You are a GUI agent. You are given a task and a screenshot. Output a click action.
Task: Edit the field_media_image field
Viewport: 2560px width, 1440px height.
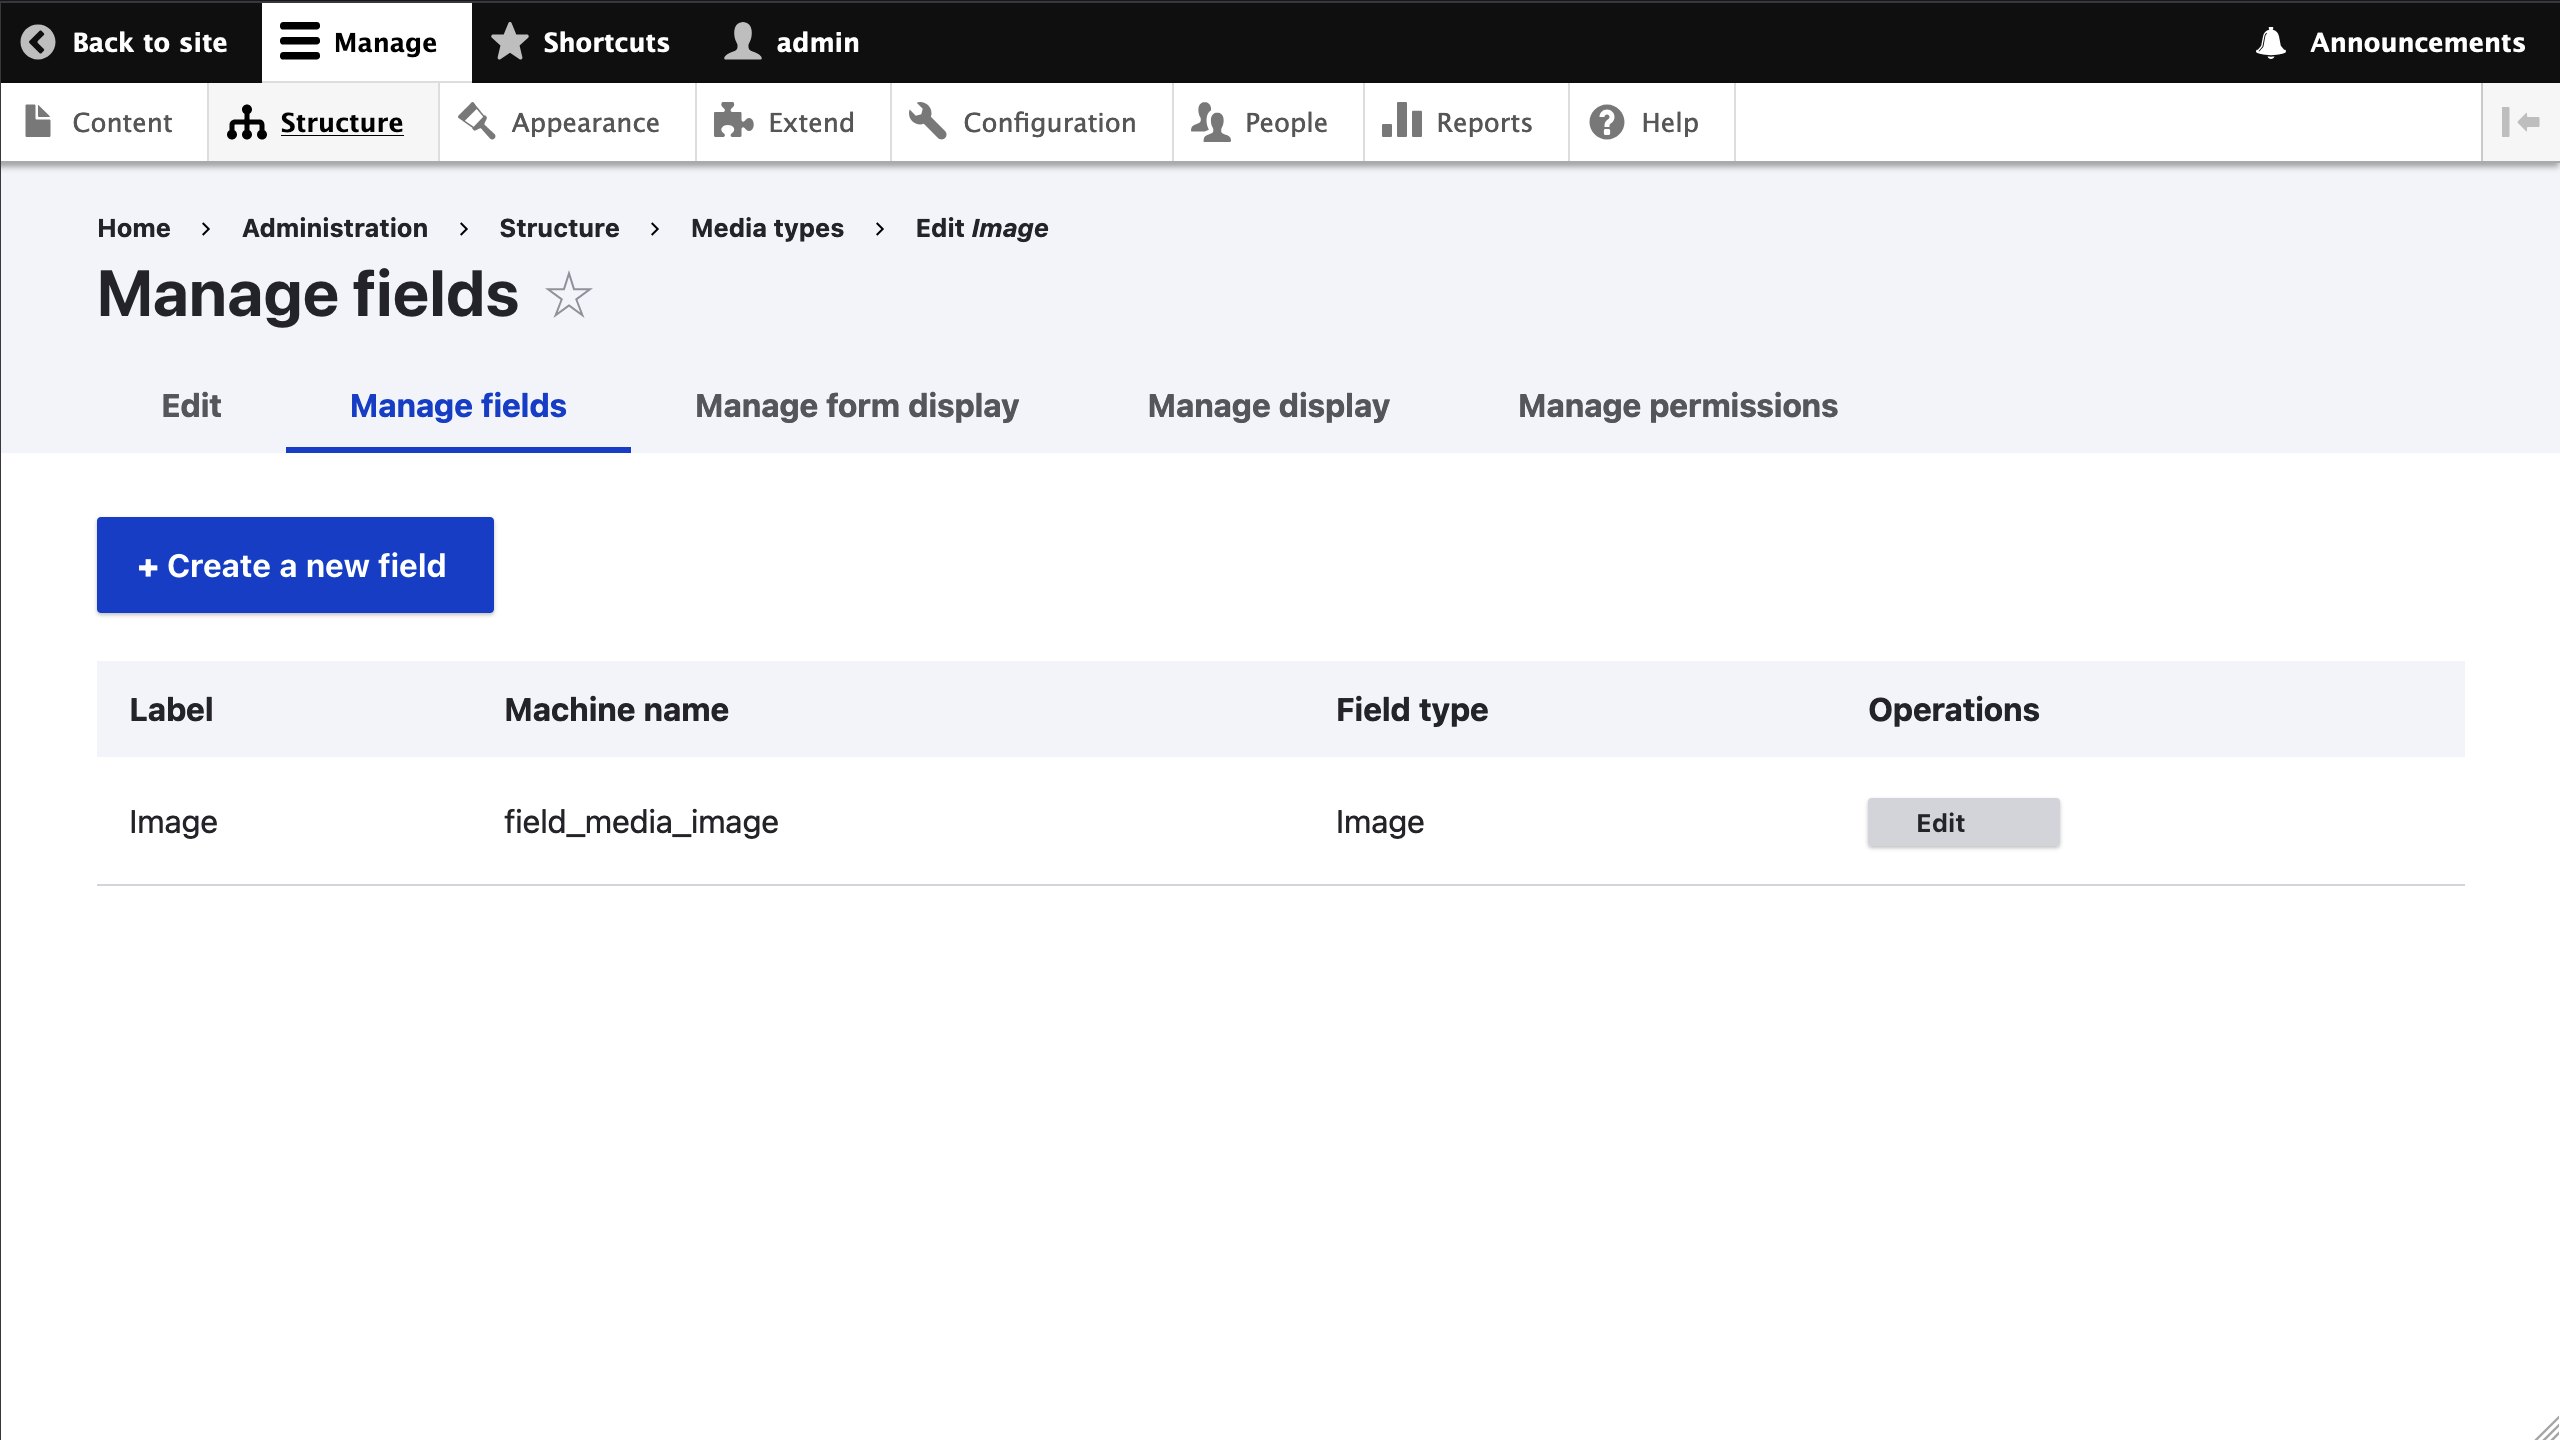[x=1962, y=822]
